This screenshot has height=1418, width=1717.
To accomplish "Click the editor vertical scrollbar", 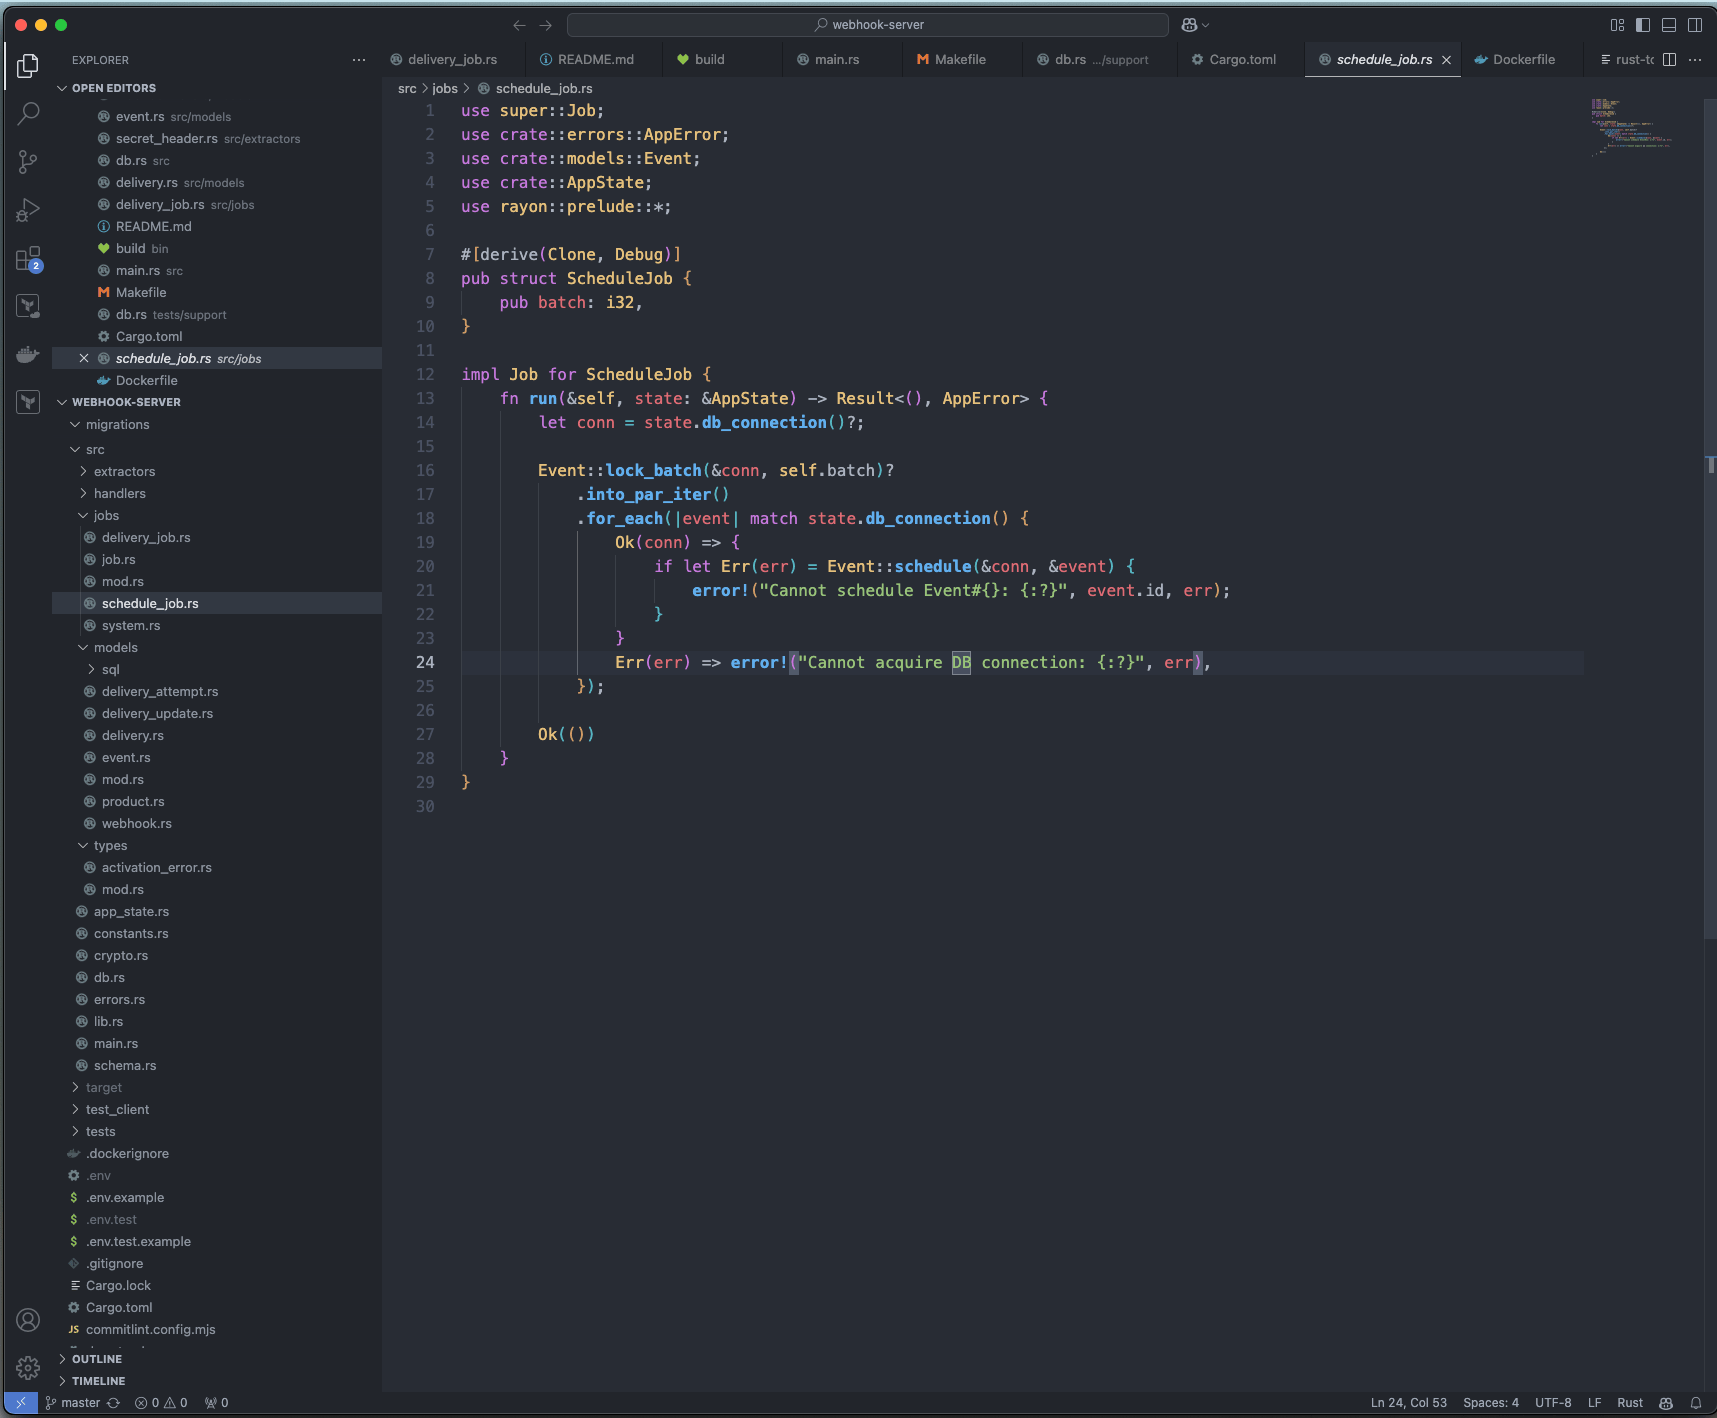I will click(x=1710, y=520).
